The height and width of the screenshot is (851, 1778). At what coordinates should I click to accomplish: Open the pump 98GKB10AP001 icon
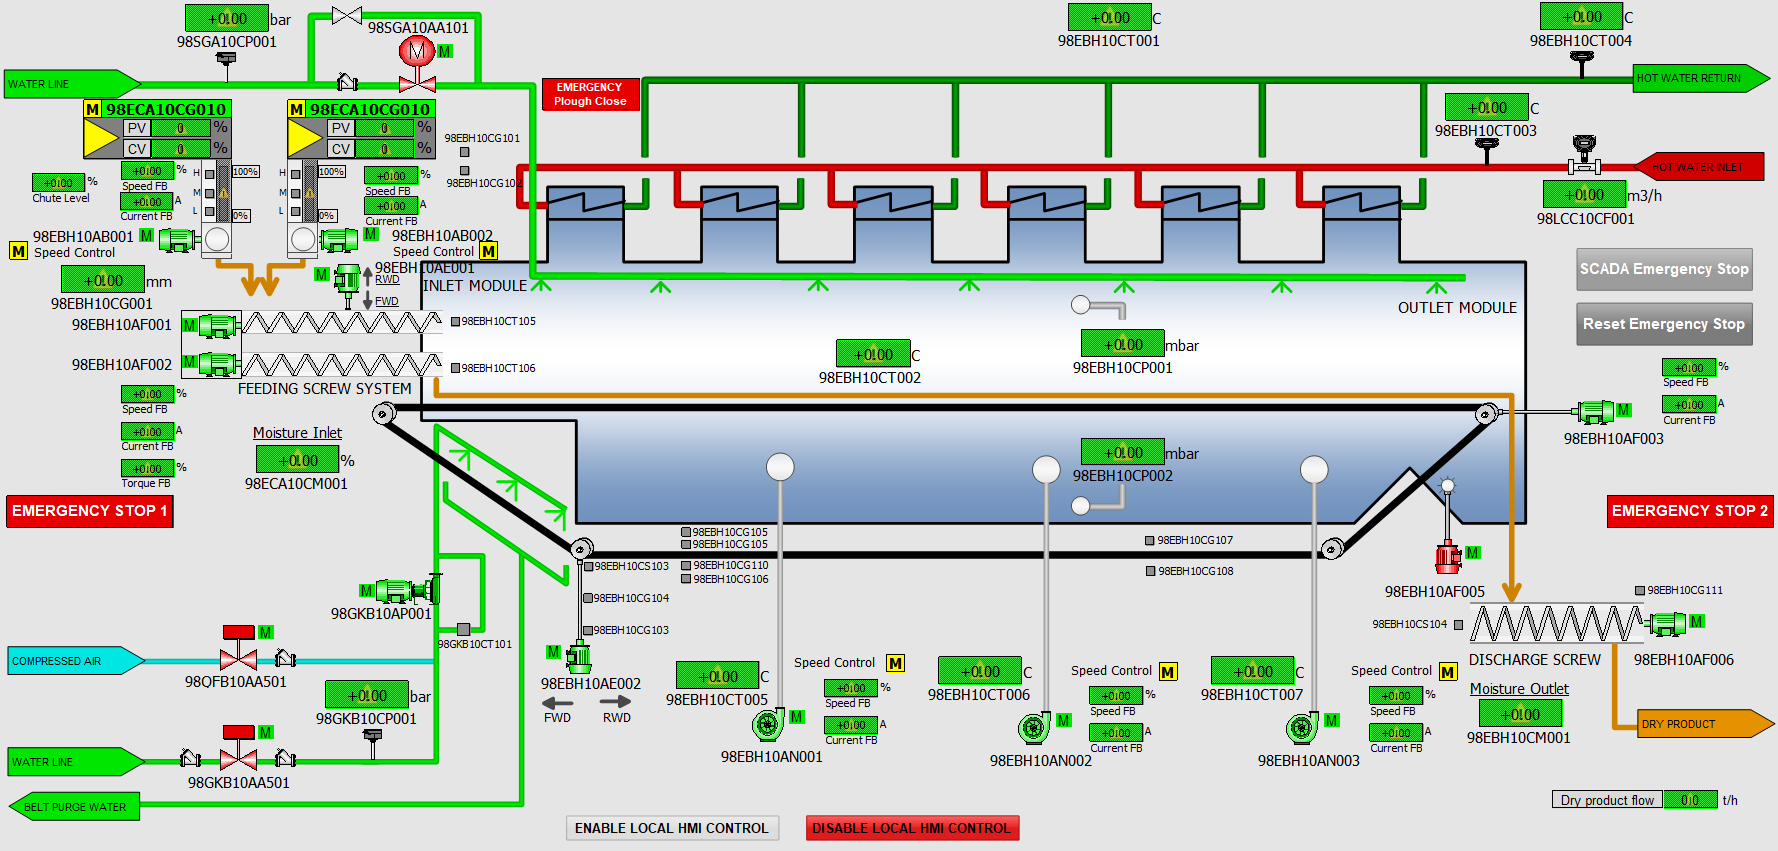[402, 590]
